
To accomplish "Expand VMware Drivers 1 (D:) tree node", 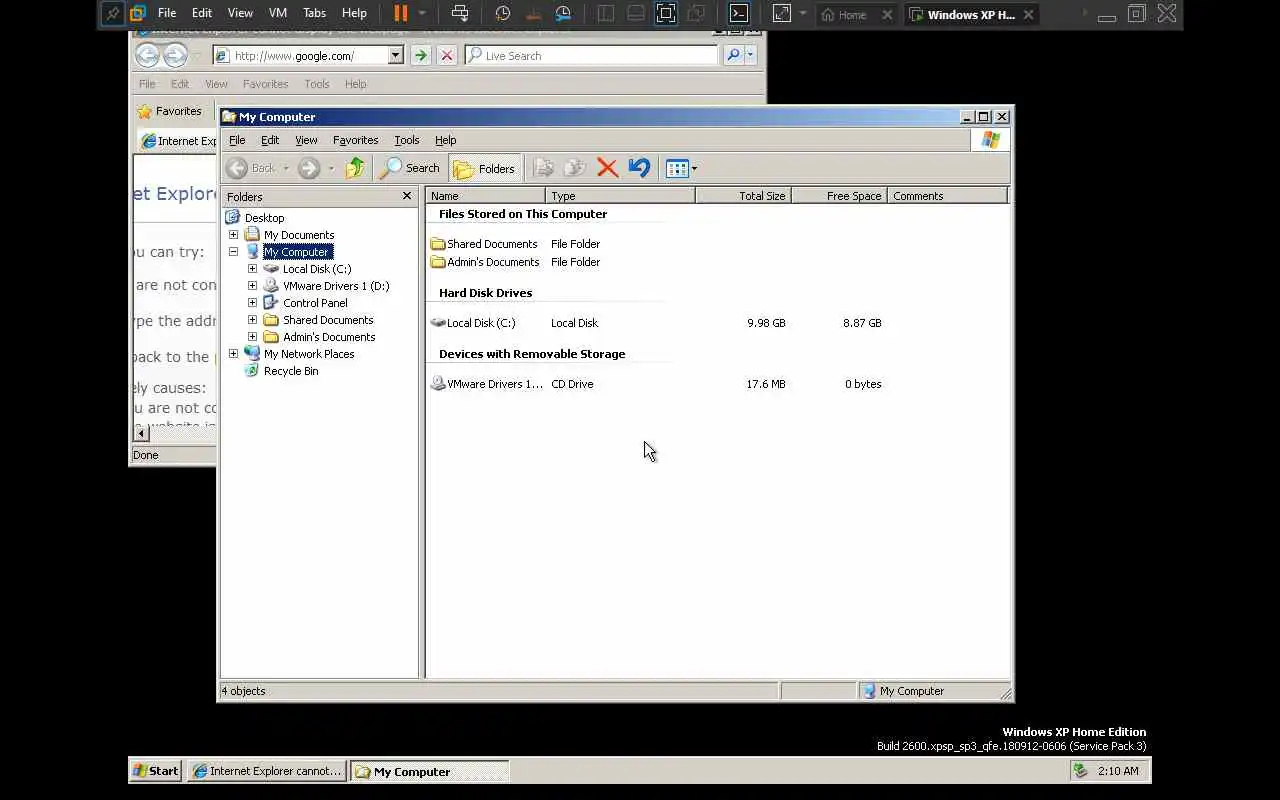I will (252, 286).
